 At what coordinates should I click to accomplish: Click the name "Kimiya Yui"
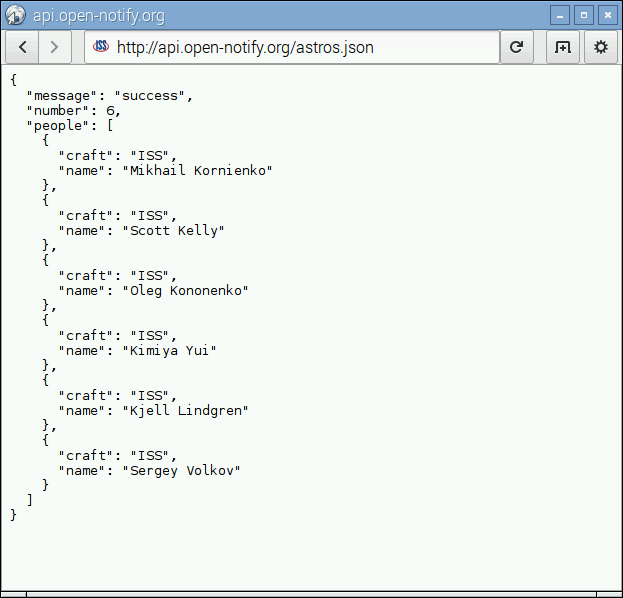[169, 351]
